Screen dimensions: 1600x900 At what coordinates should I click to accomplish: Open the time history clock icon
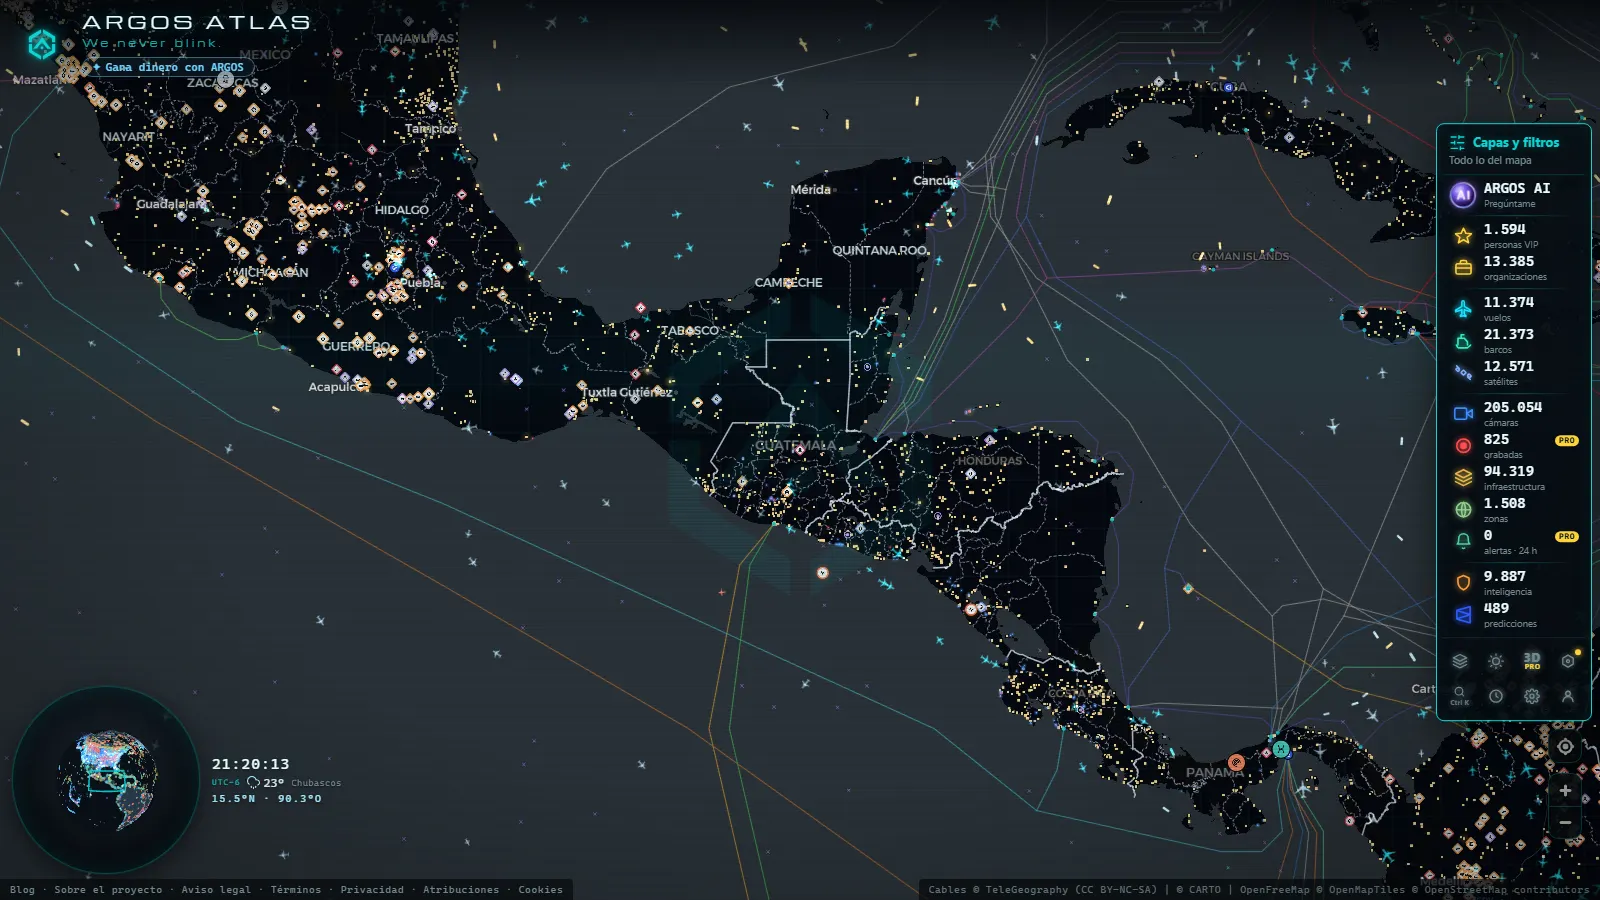1496,696
